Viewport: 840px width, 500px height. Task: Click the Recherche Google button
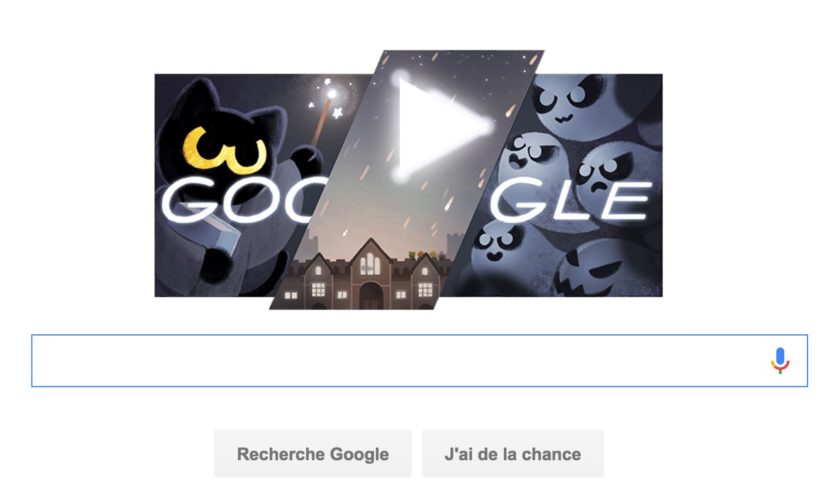coord(313,454)
